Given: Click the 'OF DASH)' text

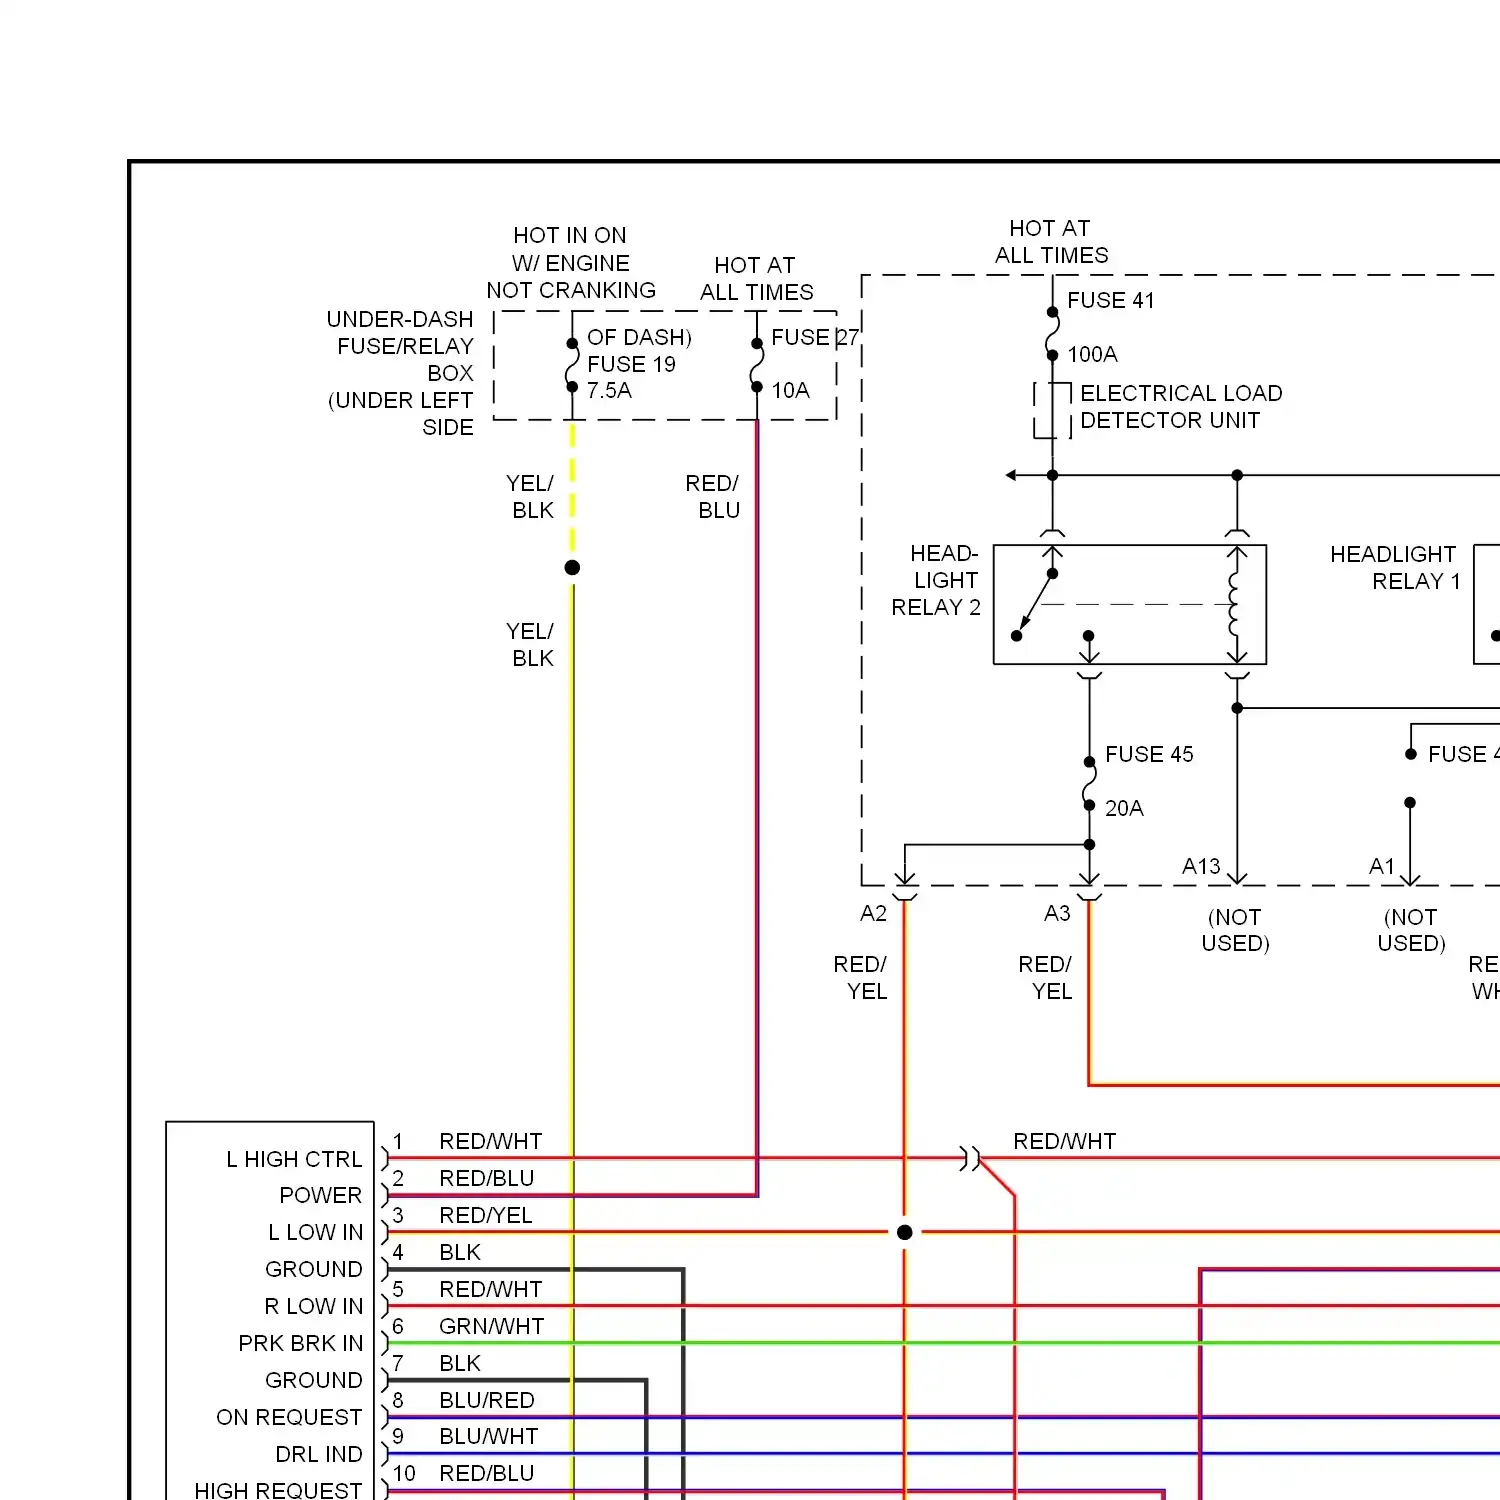Looking at the screenshot, I should tap(639, 337).
